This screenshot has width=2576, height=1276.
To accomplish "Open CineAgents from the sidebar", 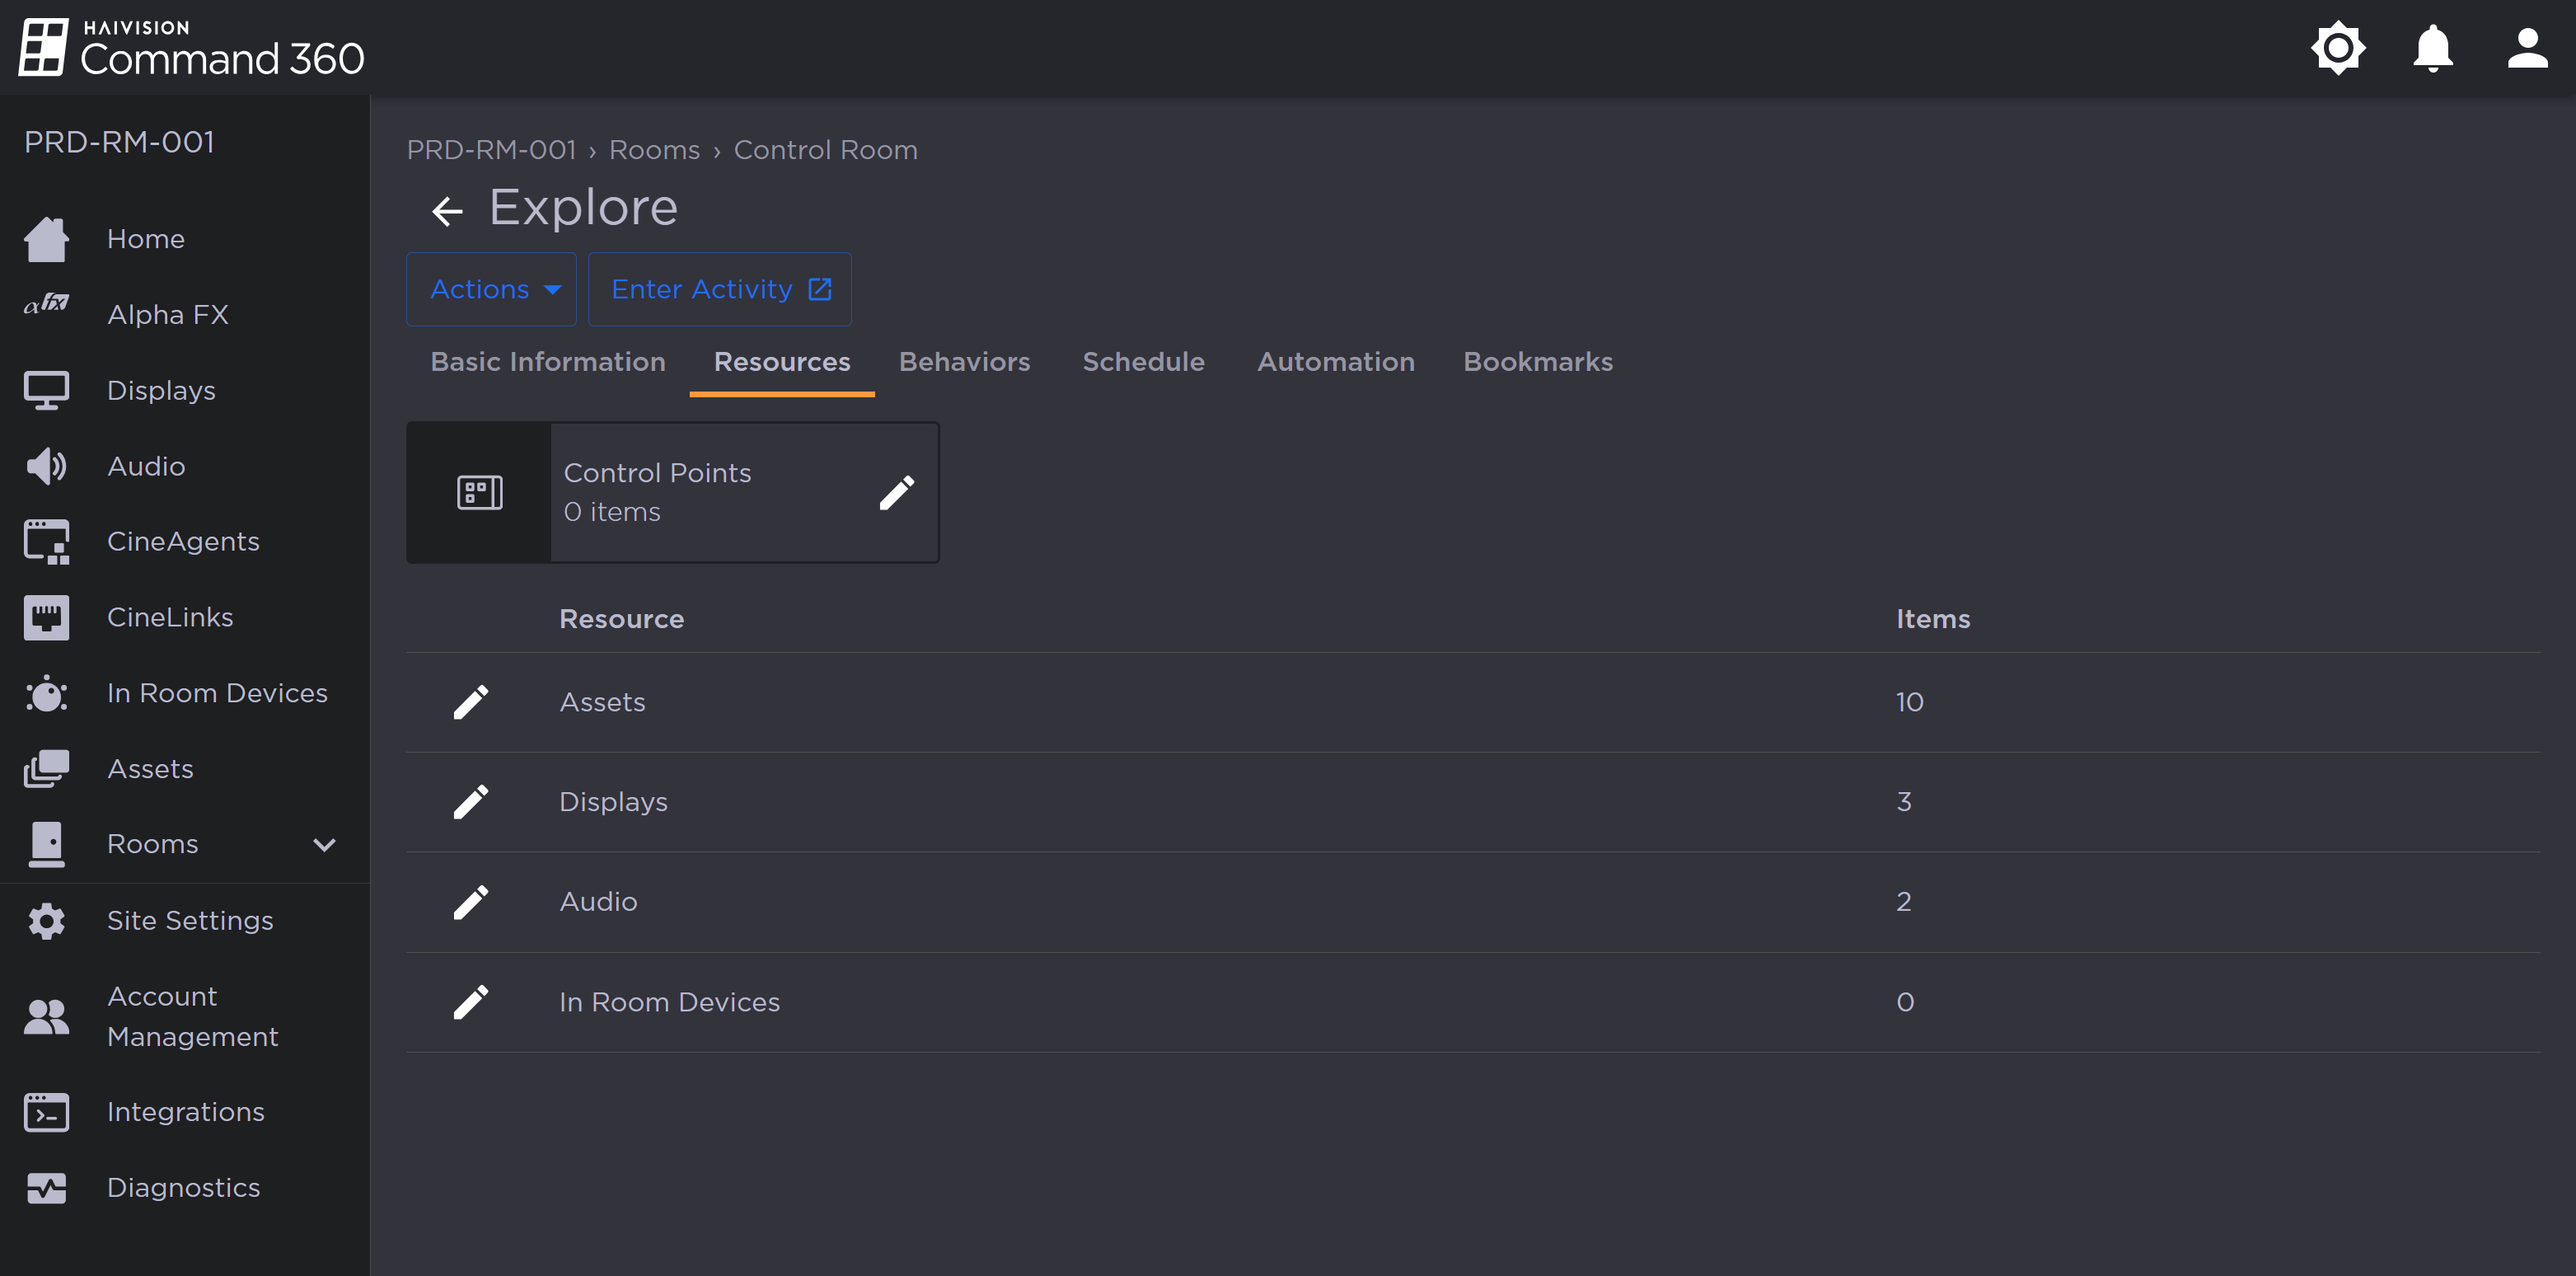I will click(183, 541).
